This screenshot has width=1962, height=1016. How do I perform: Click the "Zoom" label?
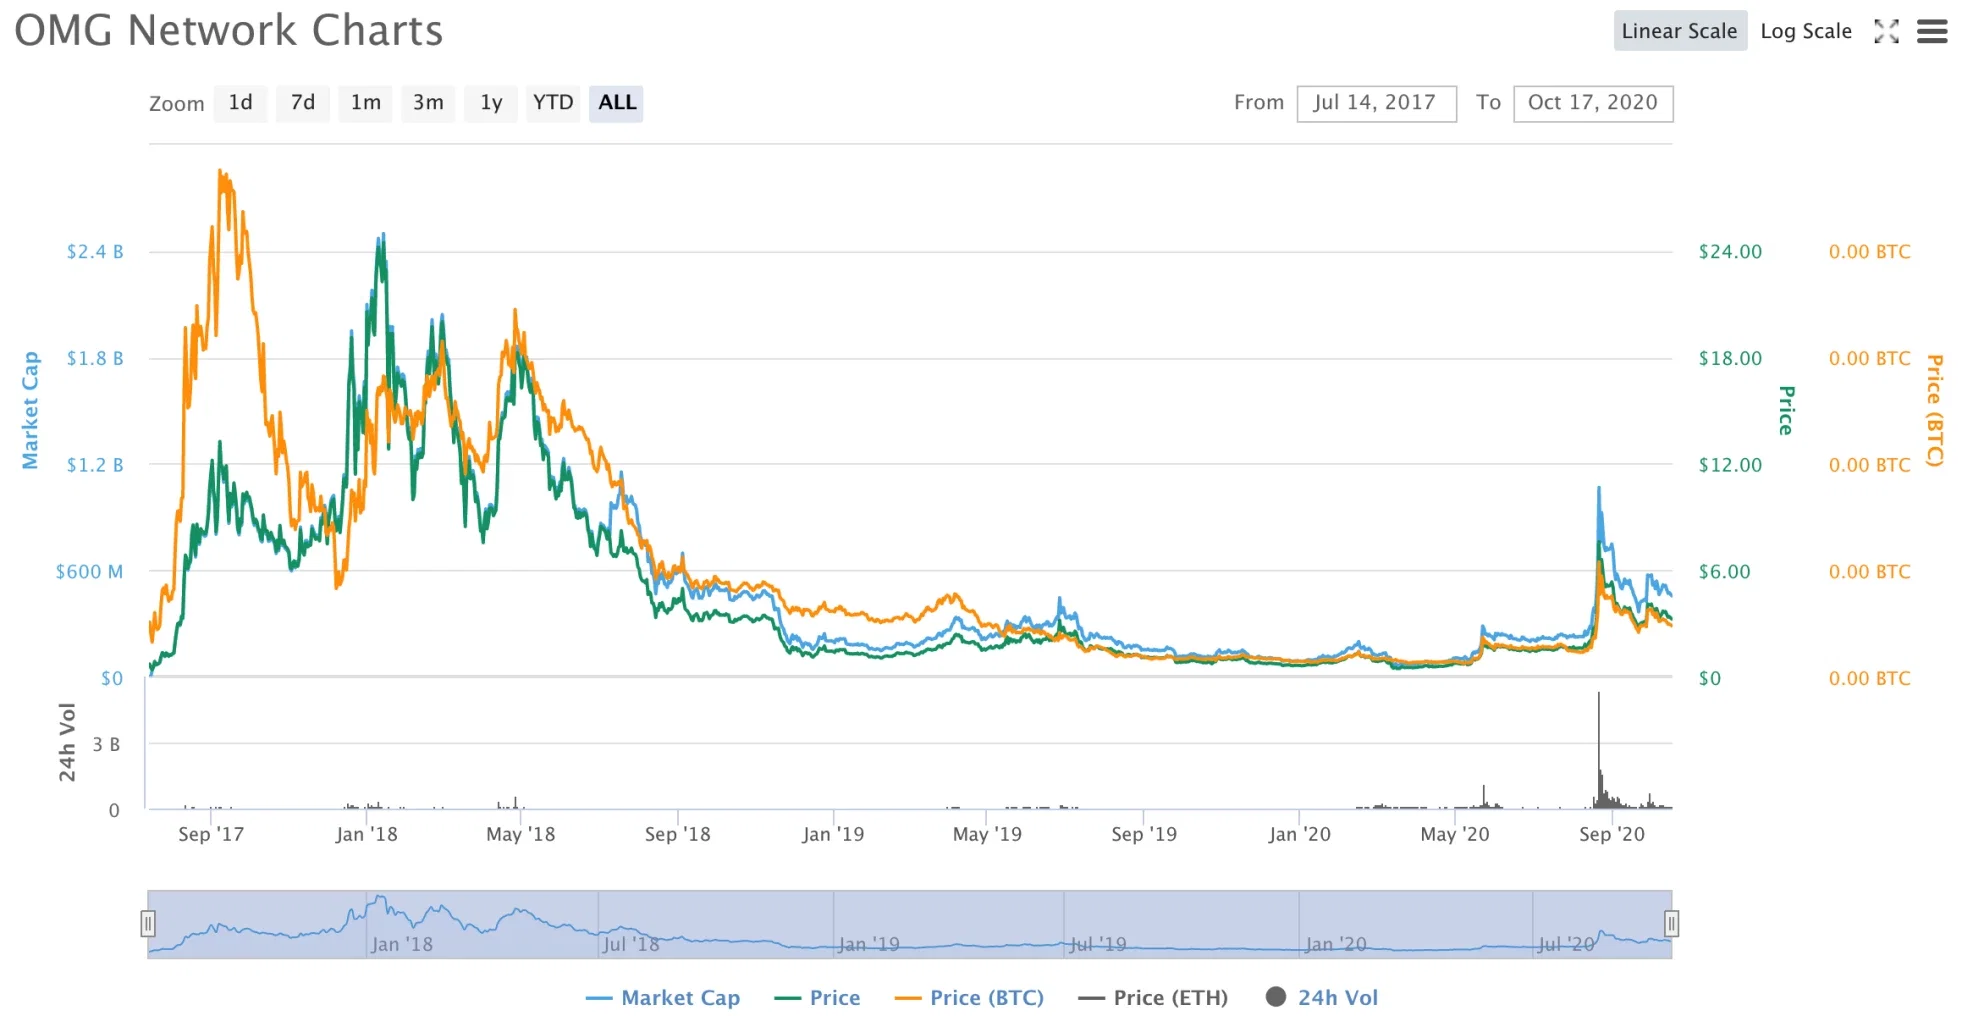pos(177,104)
